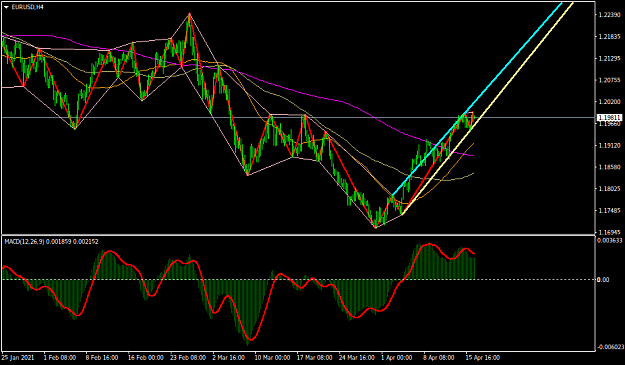
Task: Click the 2 Mar 16:00 time label
Action: [x=229, y=357]
